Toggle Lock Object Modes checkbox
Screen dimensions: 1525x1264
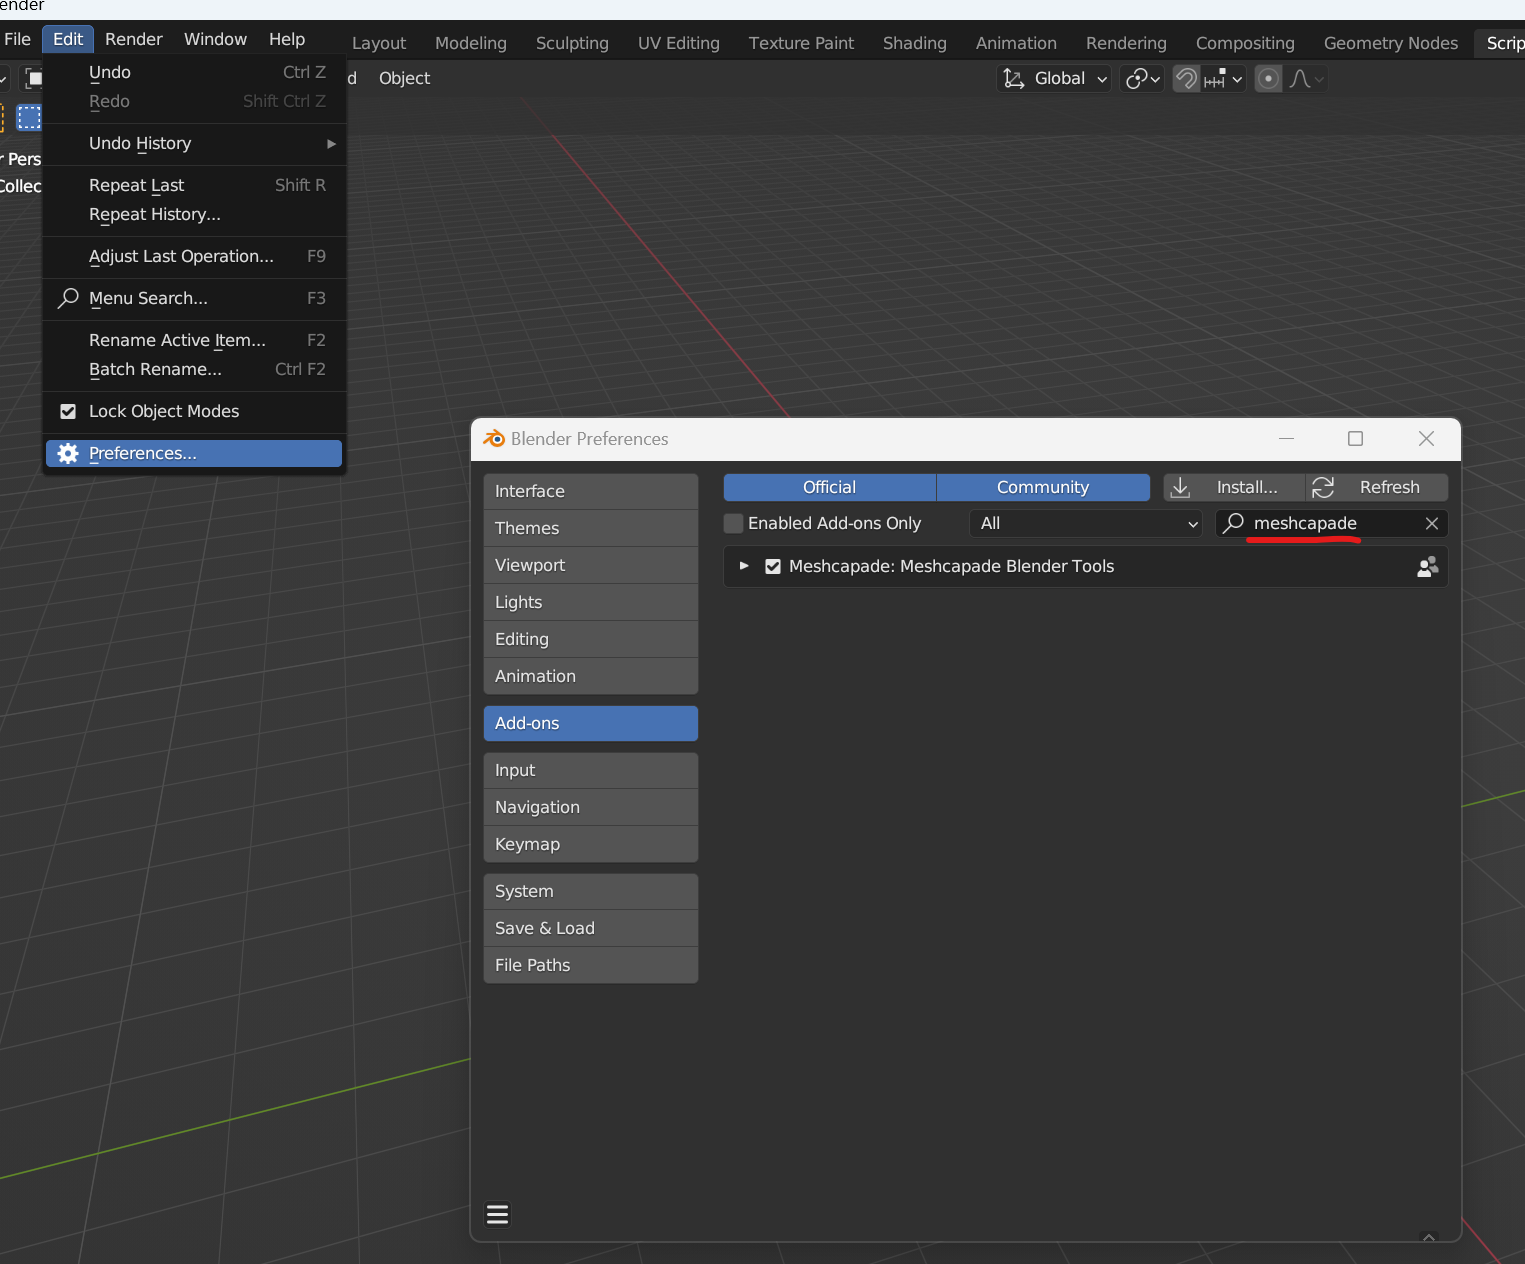[x=68, y=411]
